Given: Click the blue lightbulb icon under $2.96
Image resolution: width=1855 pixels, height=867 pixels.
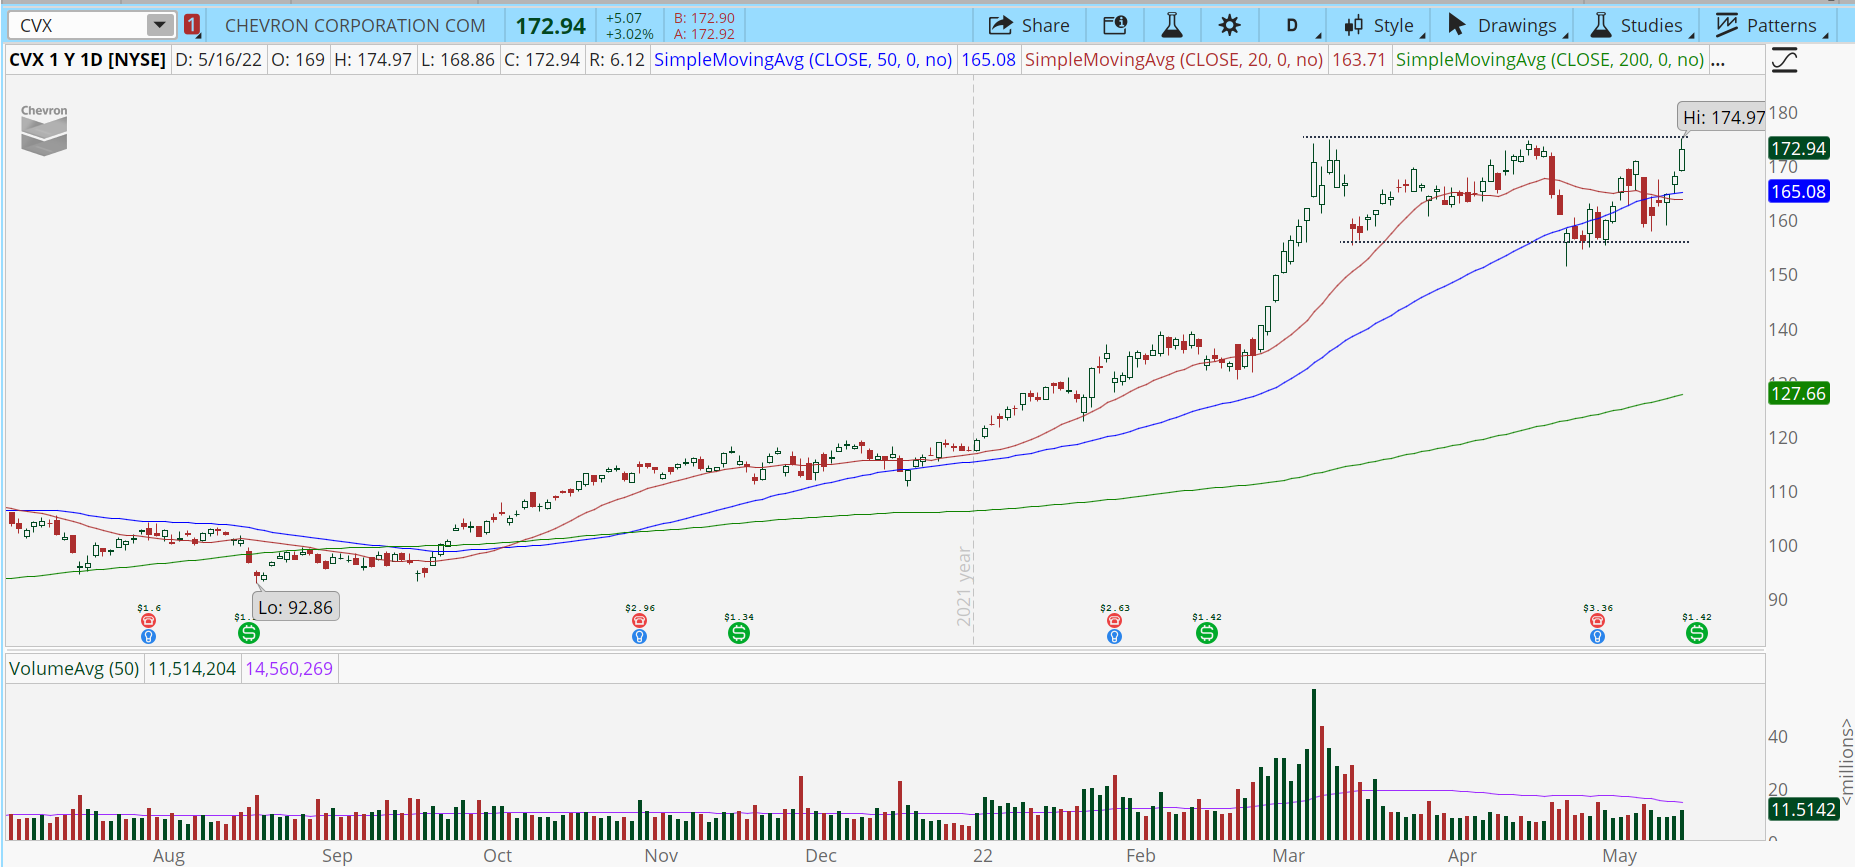Looking at the screenshot, I should [x=639, y=636].
